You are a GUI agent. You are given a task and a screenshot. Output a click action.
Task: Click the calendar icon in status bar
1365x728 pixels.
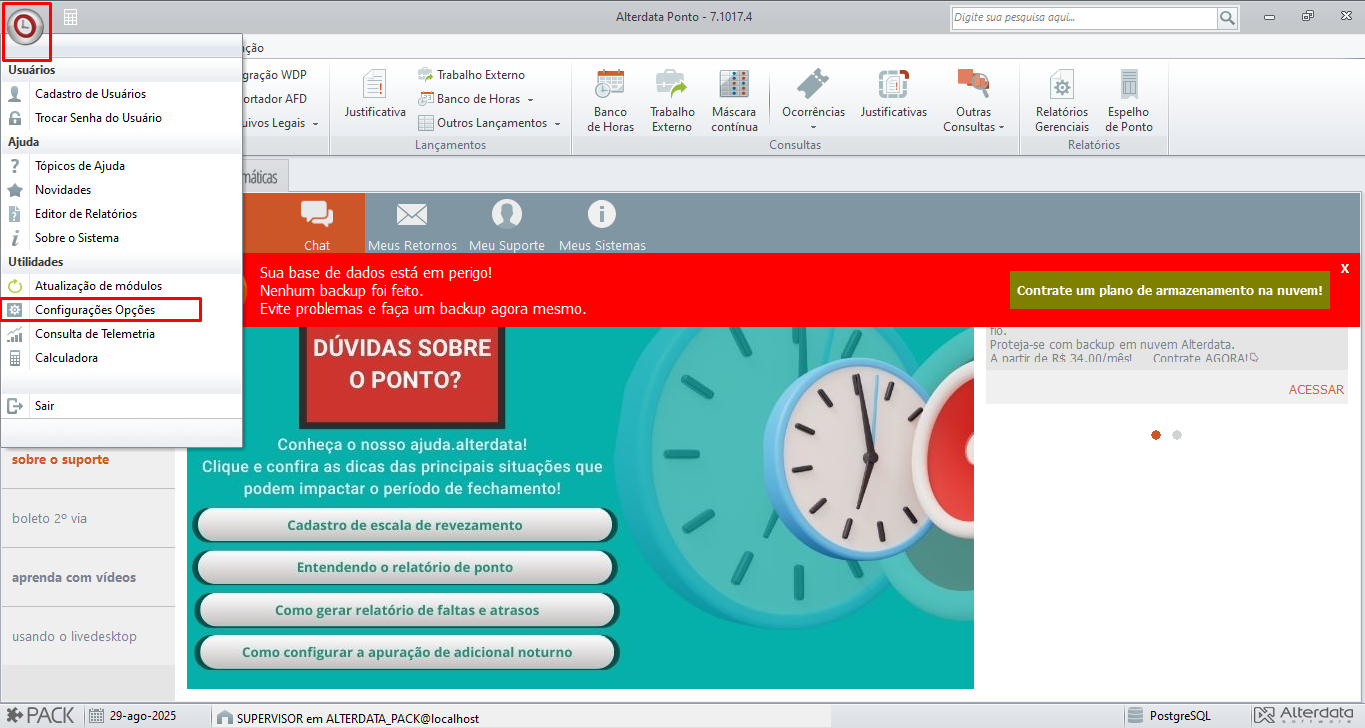click(96, 716)
